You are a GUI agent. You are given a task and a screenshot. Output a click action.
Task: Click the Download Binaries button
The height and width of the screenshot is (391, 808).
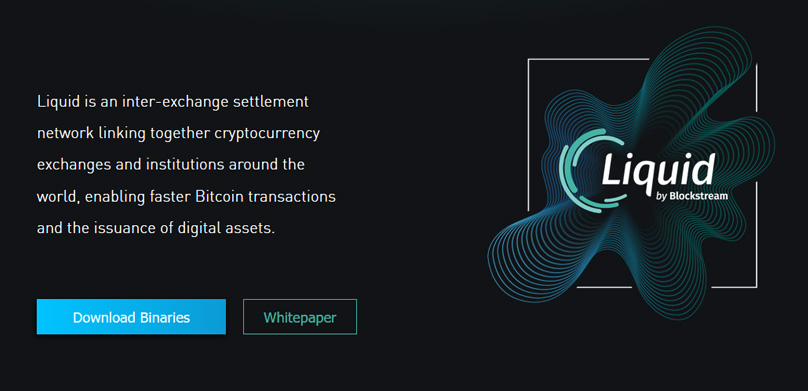point(131,317)
